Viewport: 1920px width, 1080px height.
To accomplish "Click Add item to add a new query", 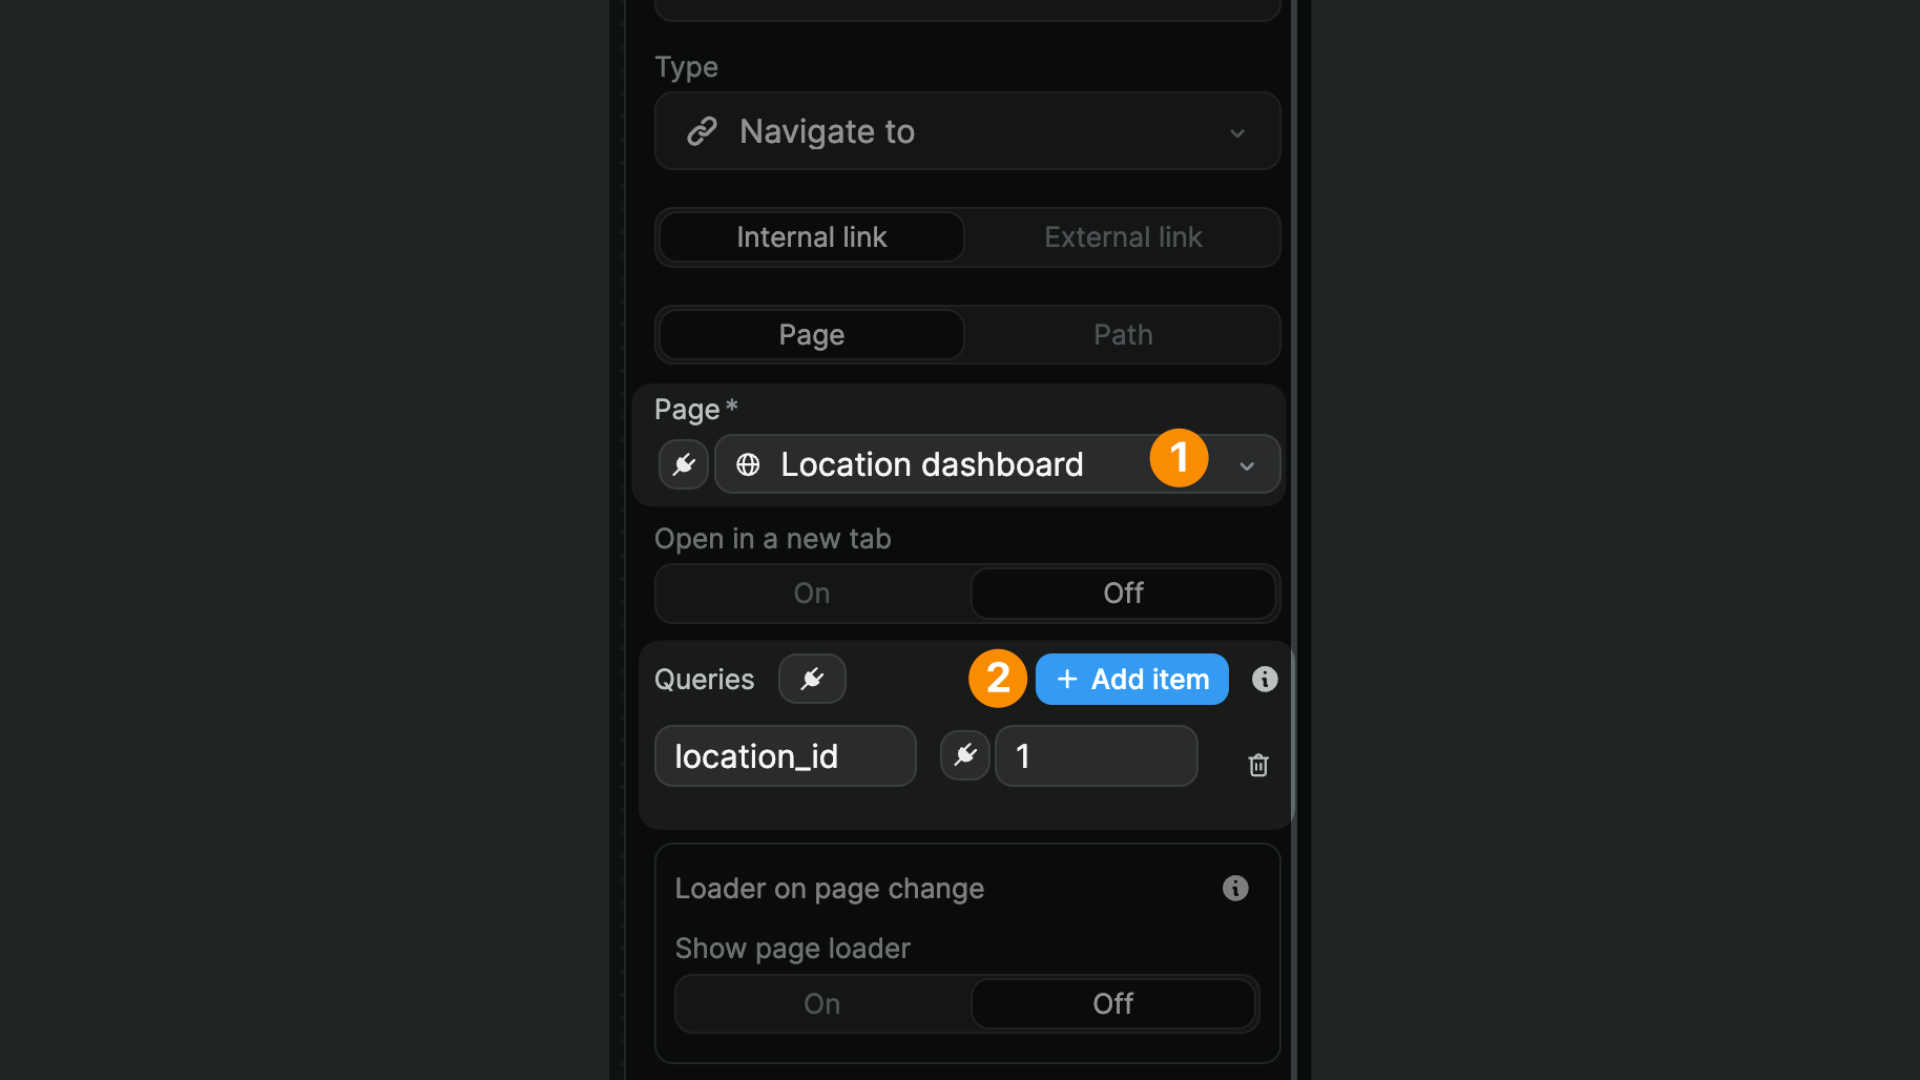I will point(1130,678).
